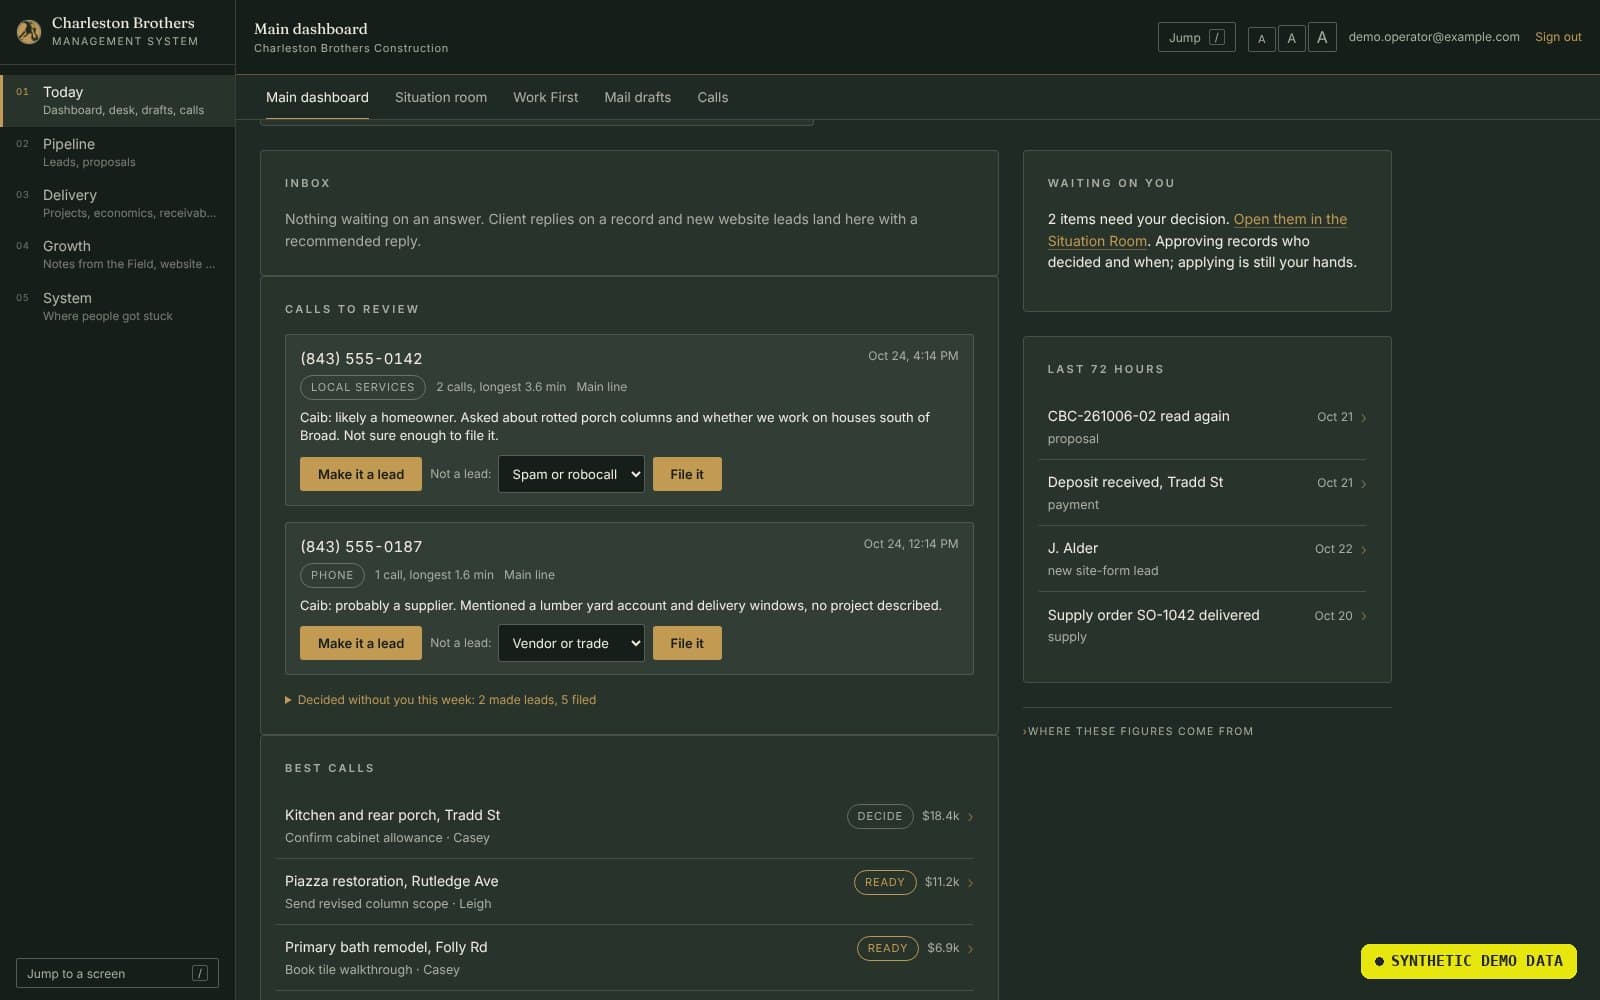Click Sign out link
This screenshot has width=1600, height=1000.
pyautogui.click(x=1558, y=37)
